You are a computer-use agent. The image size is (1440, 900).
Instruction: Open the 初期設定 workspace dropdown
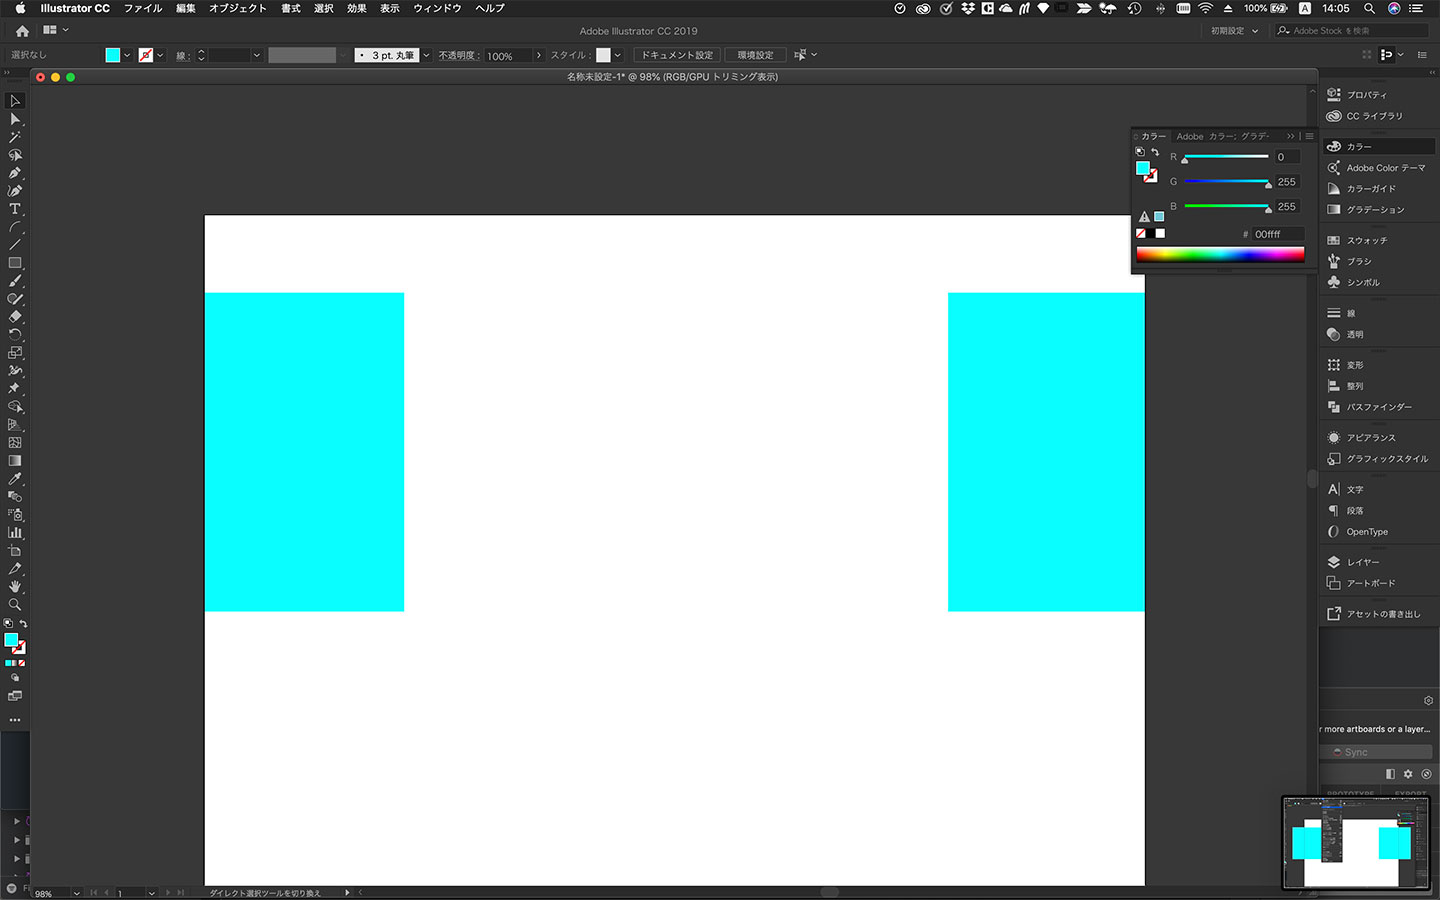pos(1234,31)
